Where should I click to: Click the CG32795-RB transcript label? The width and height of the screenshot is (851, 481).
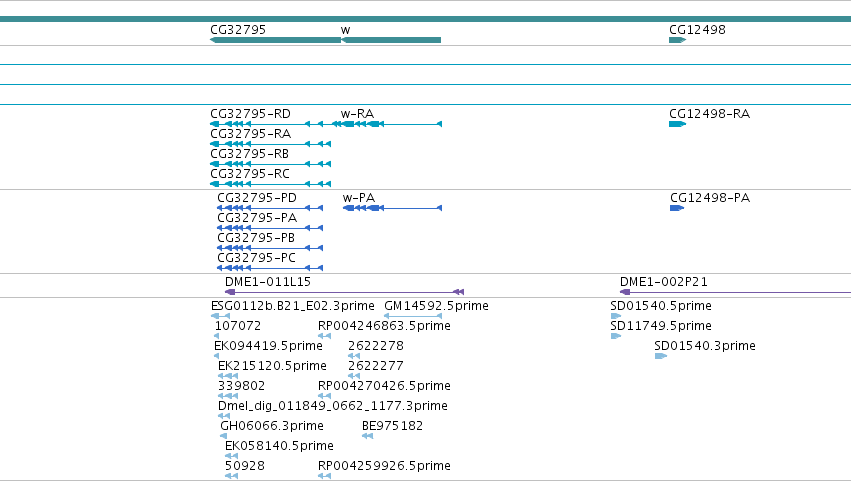point(249,154)
